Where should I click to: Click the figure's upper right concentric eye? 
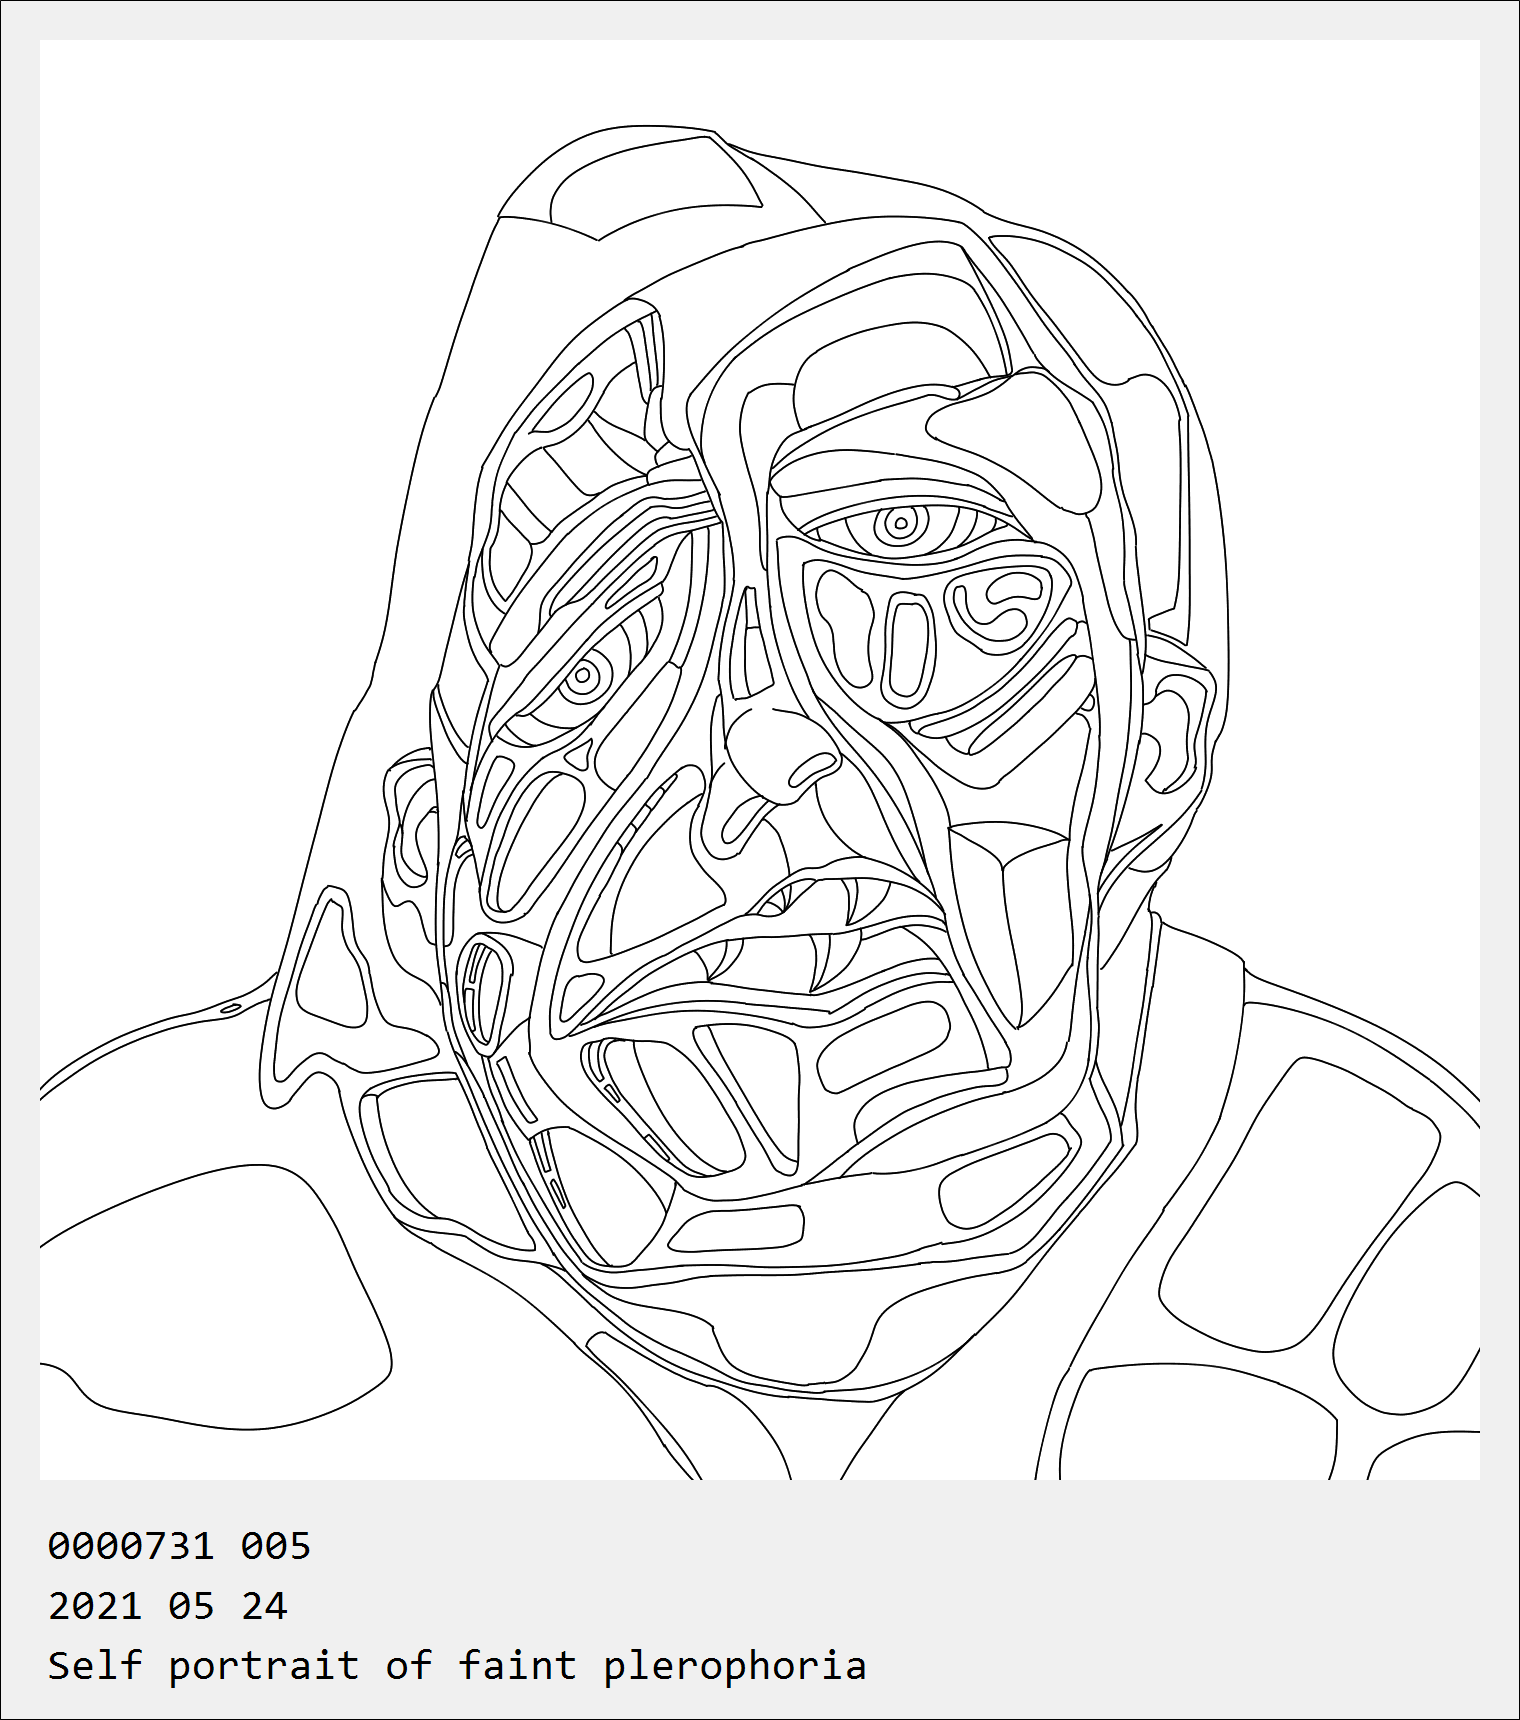pyautogui.click(x=901, y=524)
